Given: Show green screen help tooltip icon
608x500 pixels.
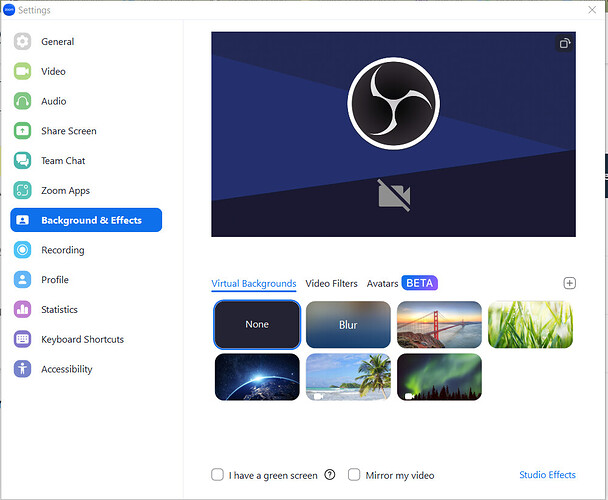Looking at the screenshot, I should 329,475.
